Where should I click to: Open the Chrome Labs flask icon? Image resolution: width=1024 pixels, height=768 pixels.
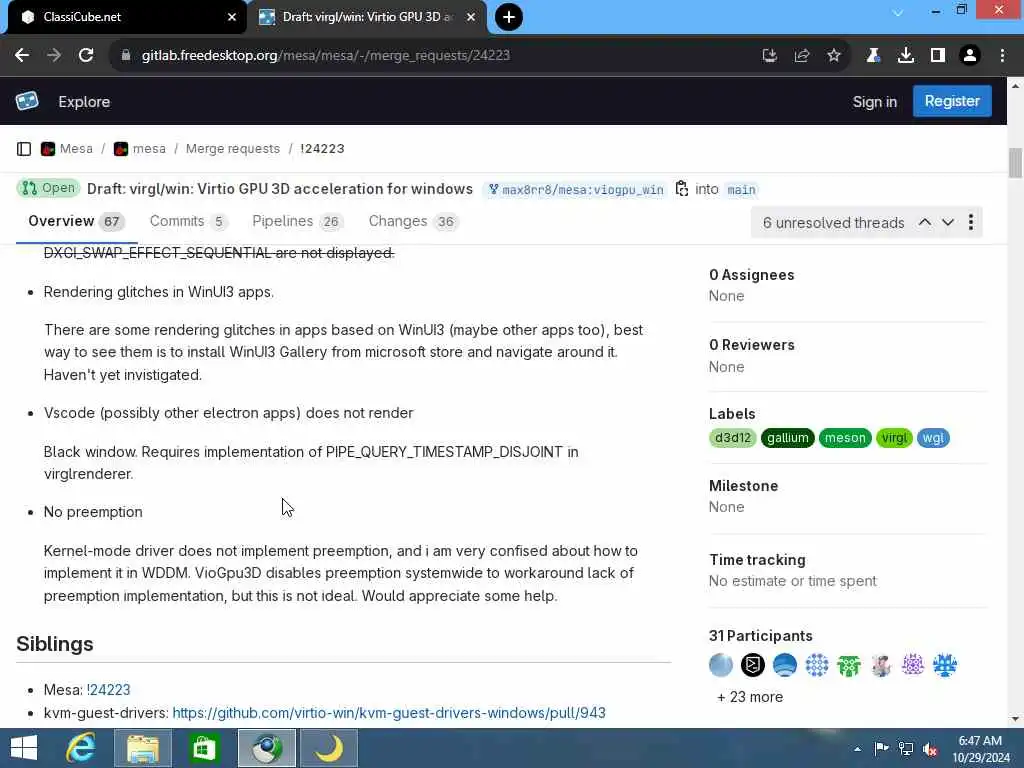pos(873,56)
